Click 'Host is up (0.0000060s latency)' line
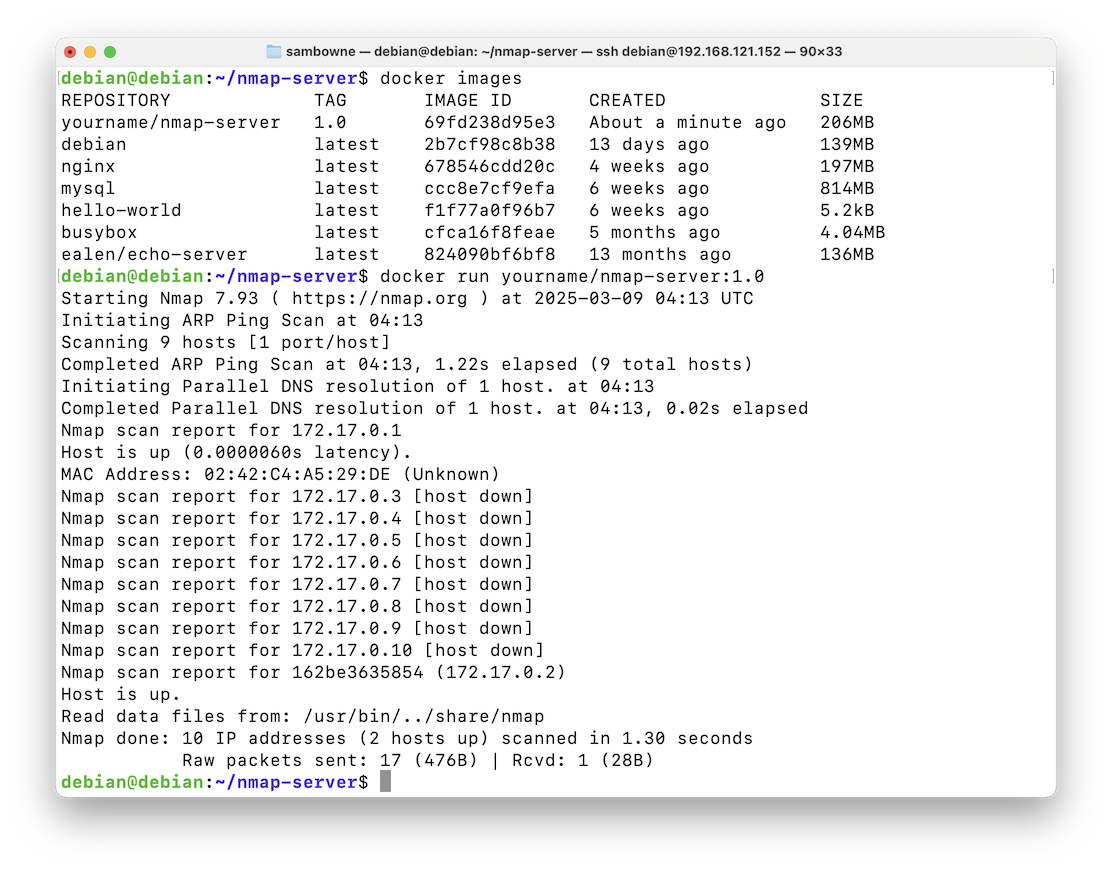The width and height of the screenshot is (1112, 871). 236,452
